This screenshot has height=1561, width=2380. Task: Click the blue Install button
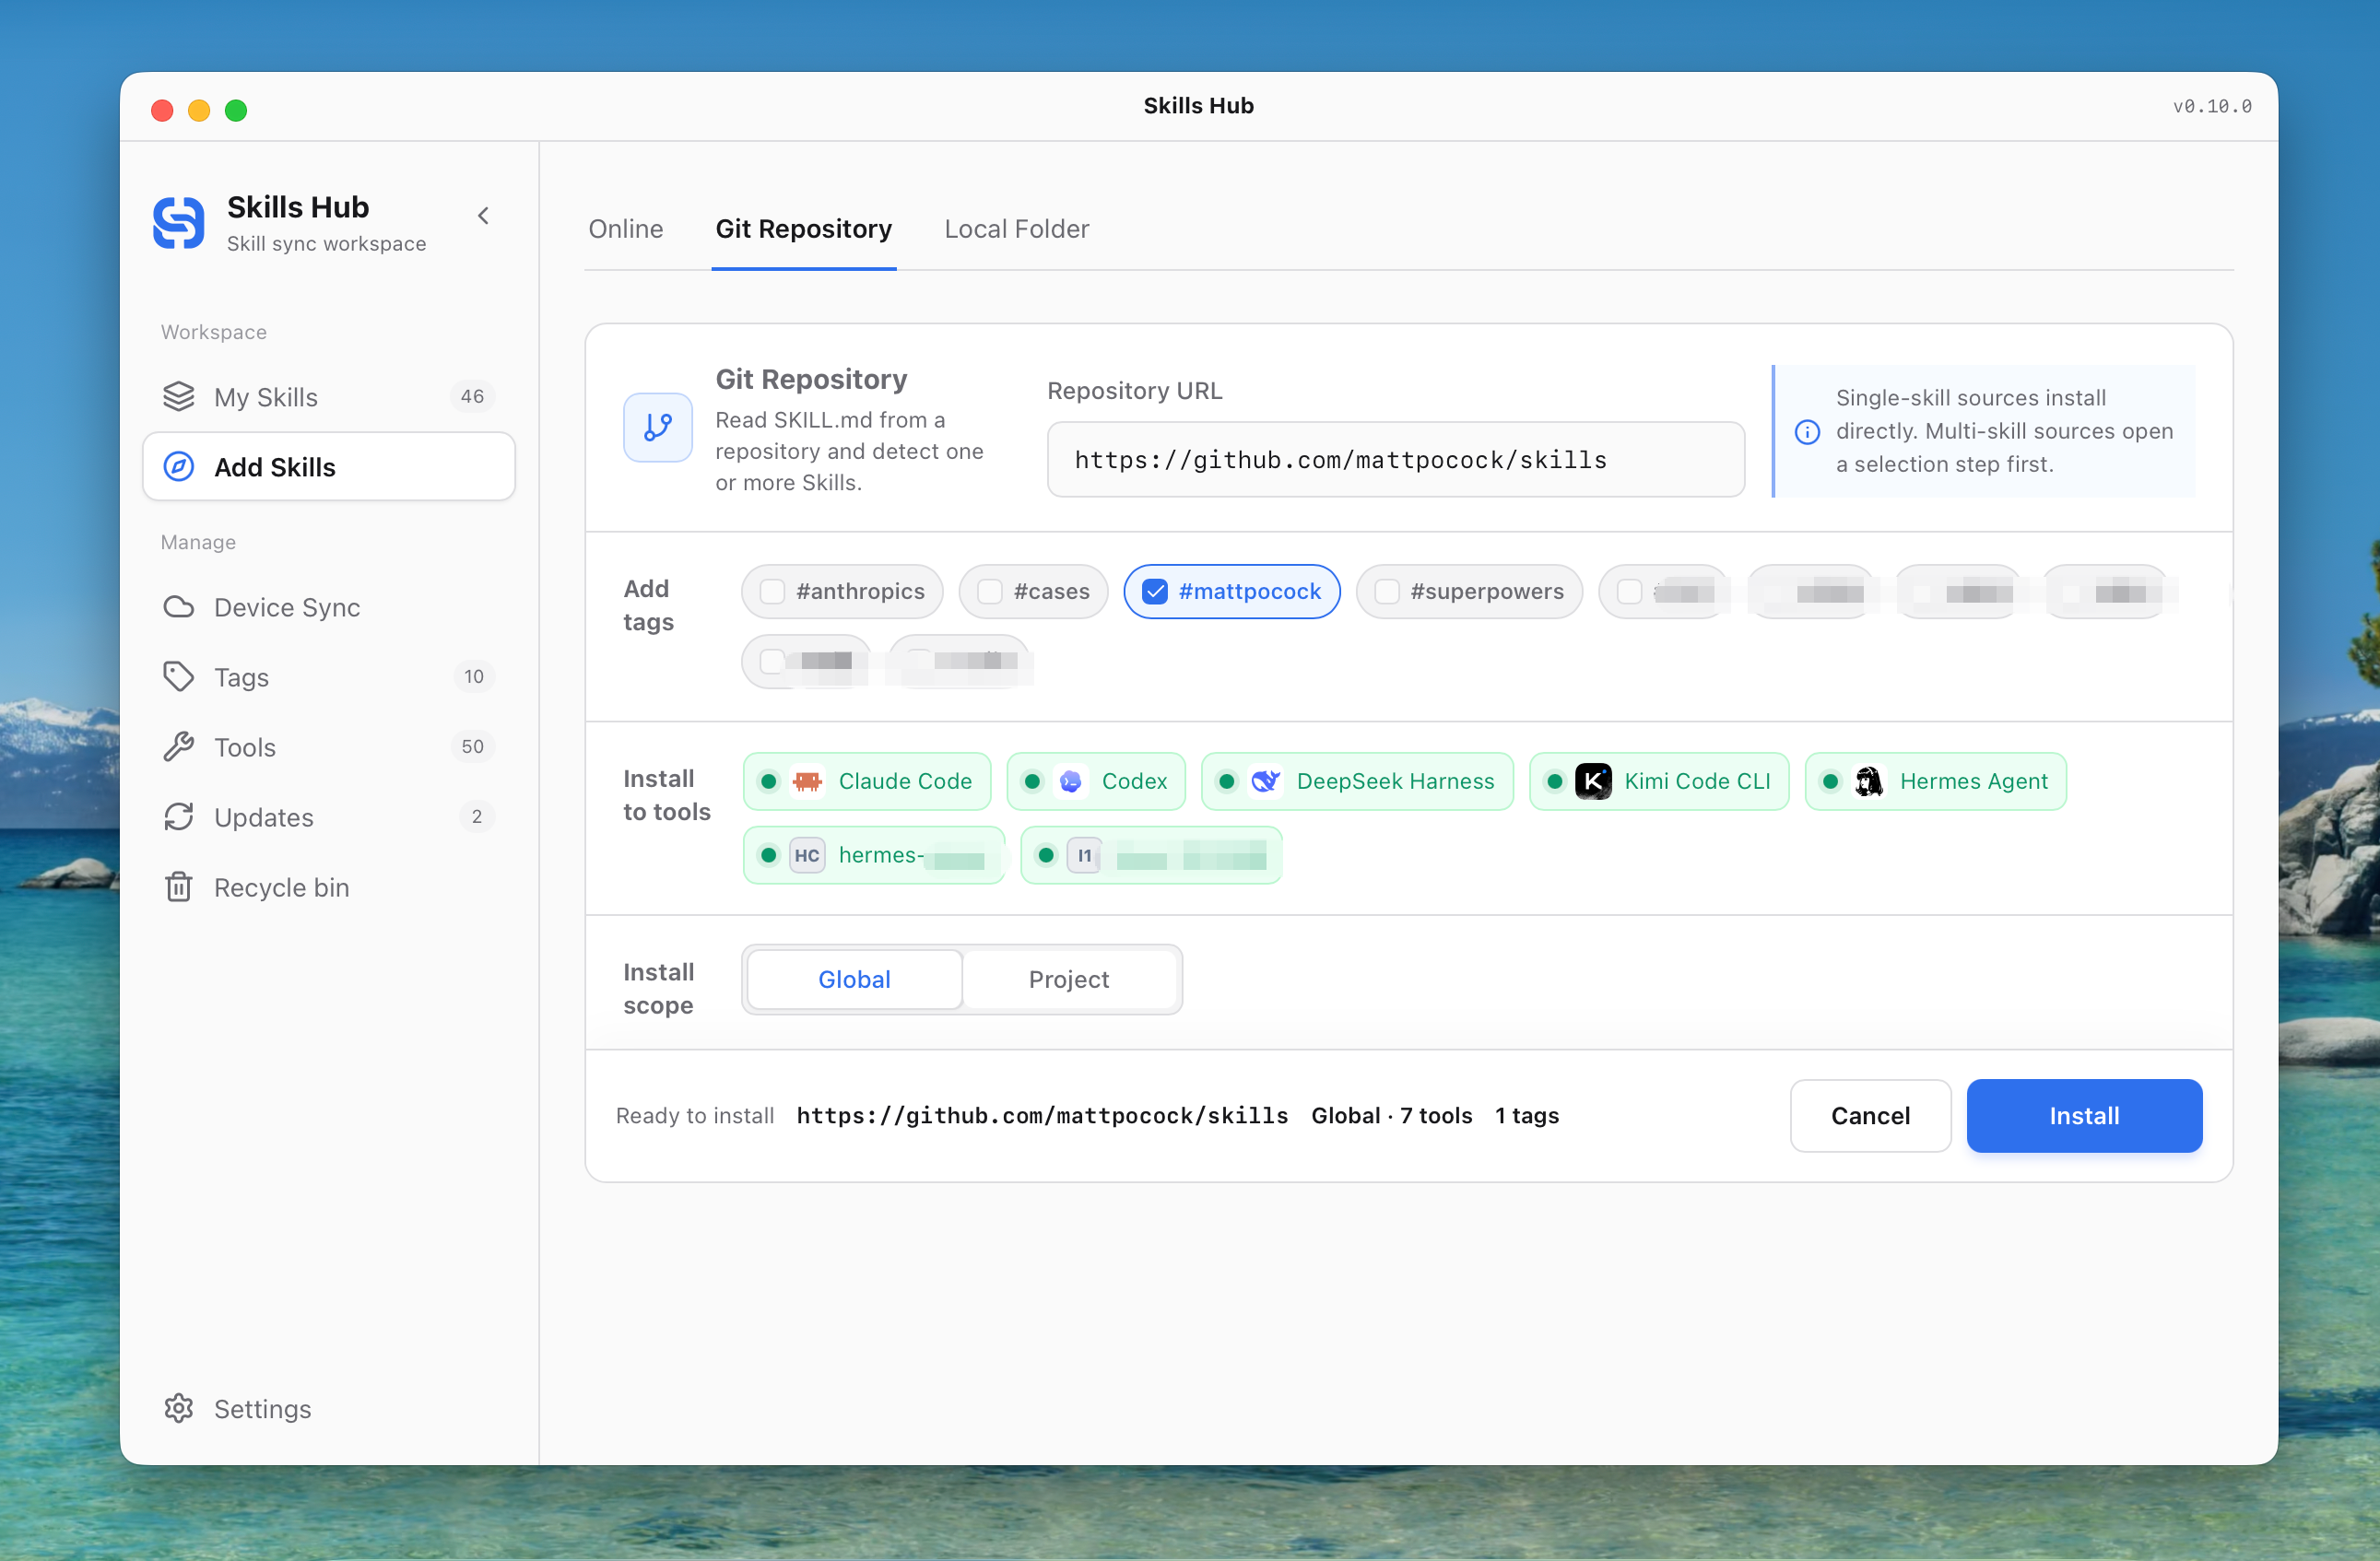[2084, 1115]
